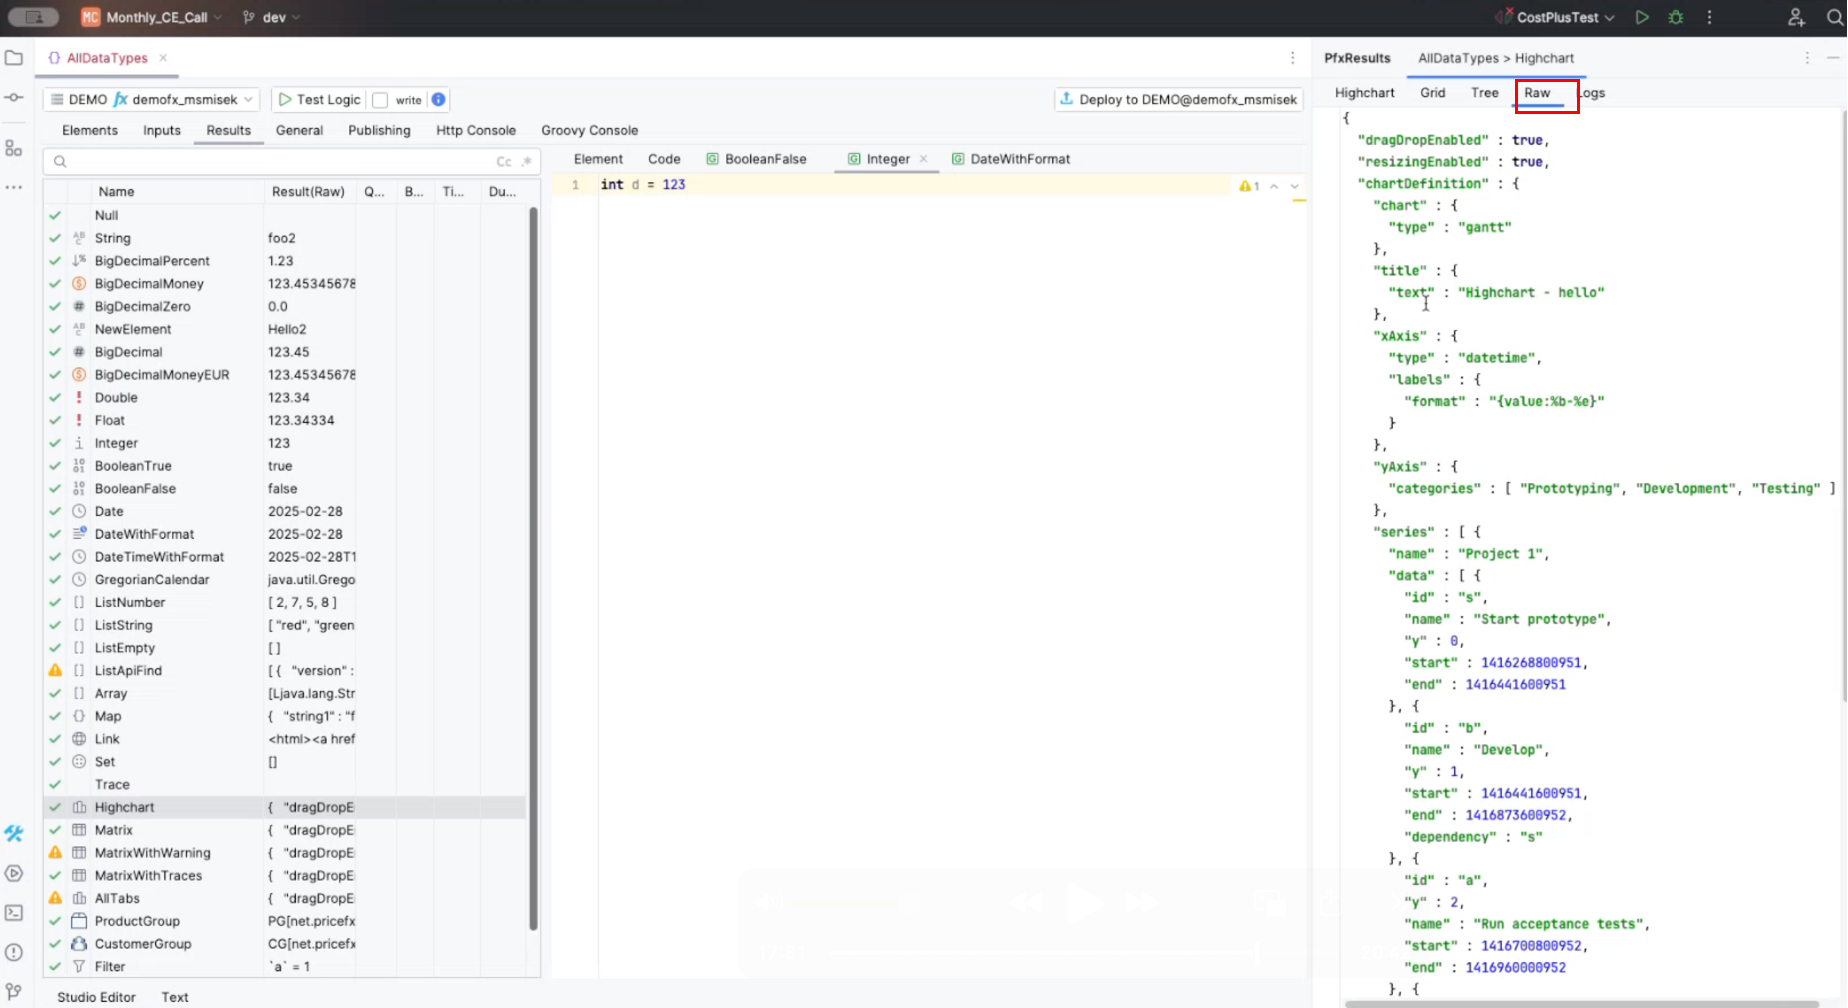Screen dimensions: 1848x1008
Task: Click the Commit icon in left sidebar
Action: pos(14,97)
